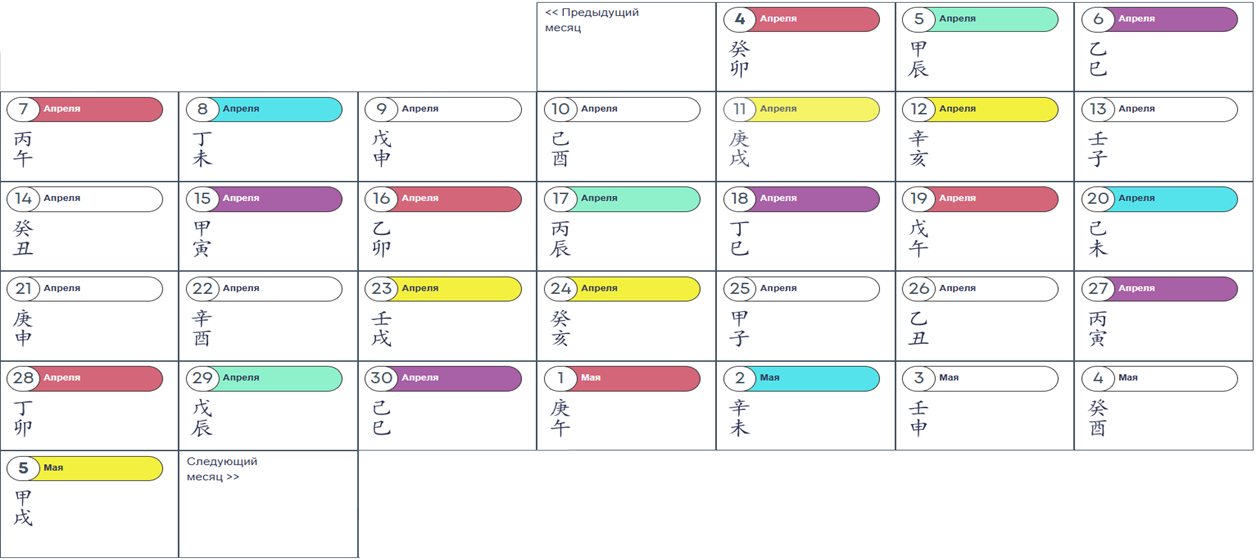This screenshot has width=1256, height=560.
Task: Open the cyan May 2 date pill
Action: pyautogui.click(x=801, y=378)
